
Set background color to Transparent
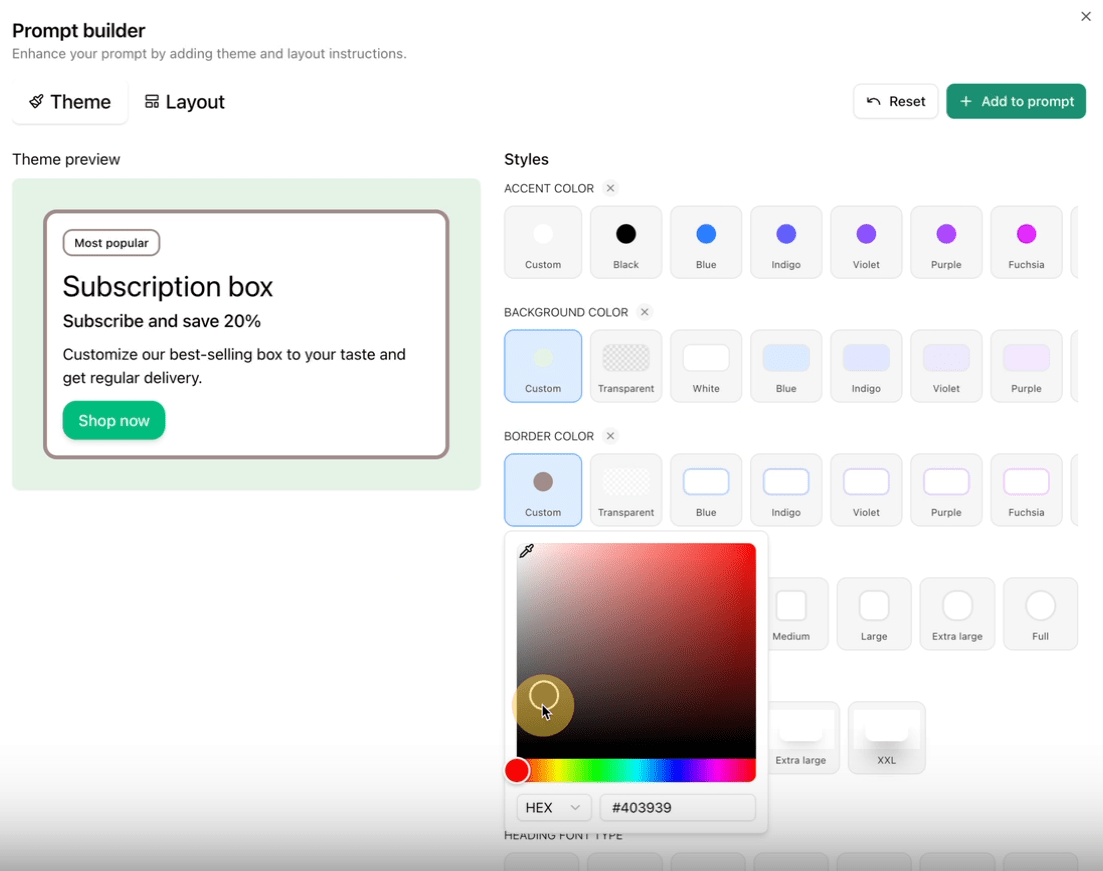click(626, 366)
